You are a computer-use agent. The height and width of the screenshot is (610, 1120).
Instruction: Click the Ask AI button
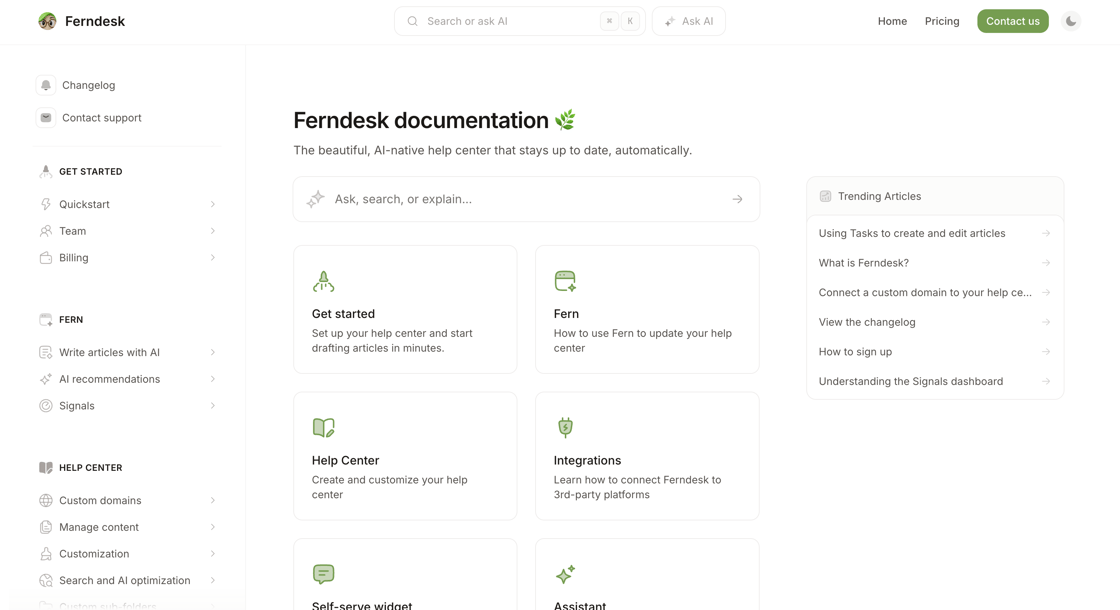point(689,21)
